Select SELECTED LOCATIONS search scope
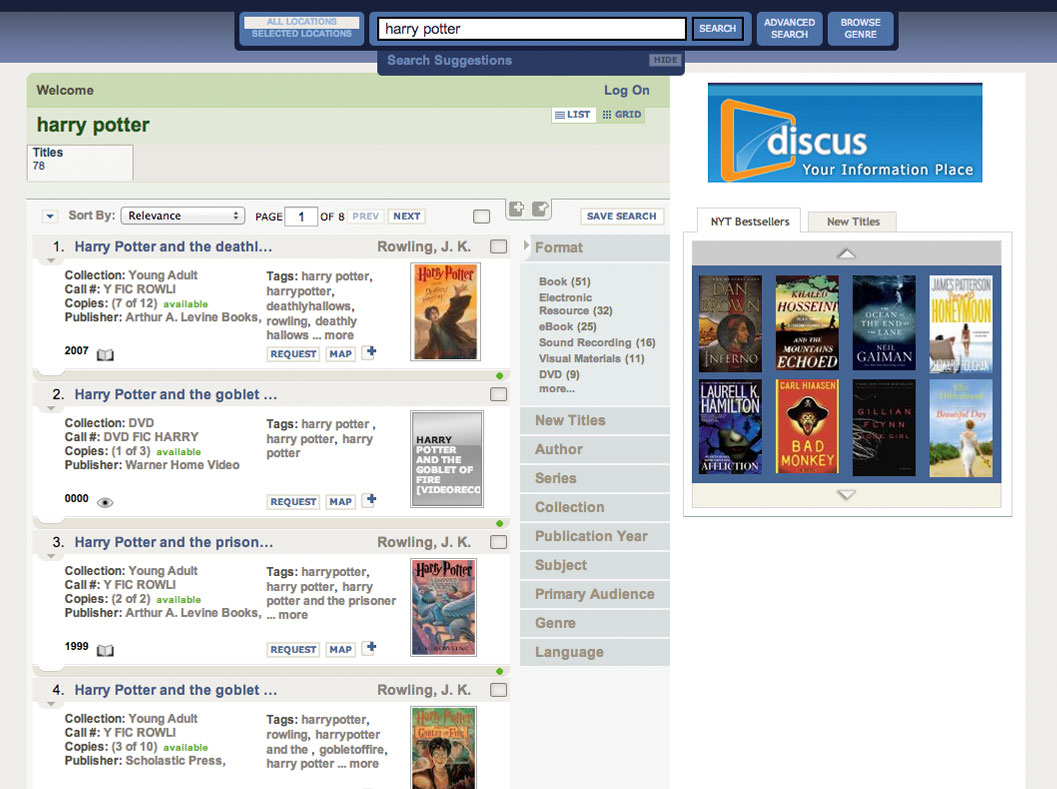The width and height of the screenshot is (1057, 789). 301,34
